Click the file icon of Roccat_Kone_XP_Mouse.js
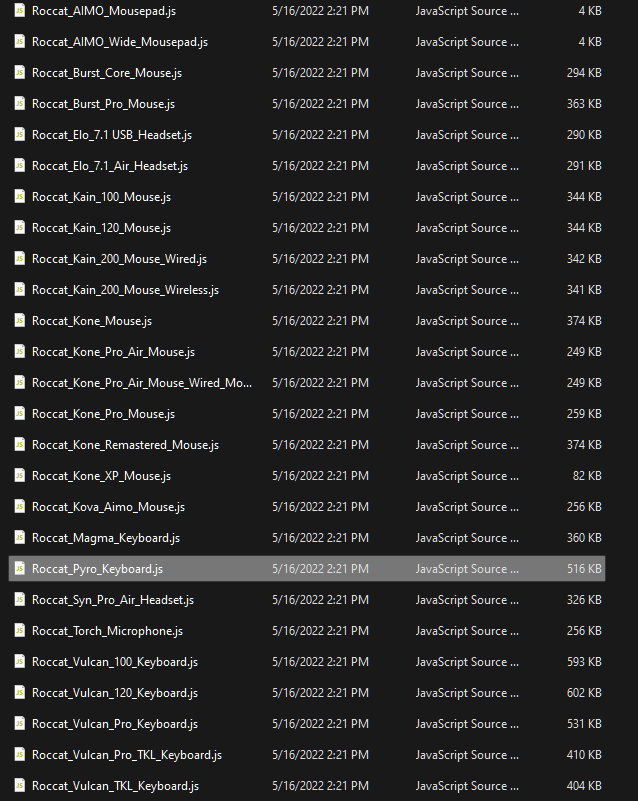 click(19, 476)
